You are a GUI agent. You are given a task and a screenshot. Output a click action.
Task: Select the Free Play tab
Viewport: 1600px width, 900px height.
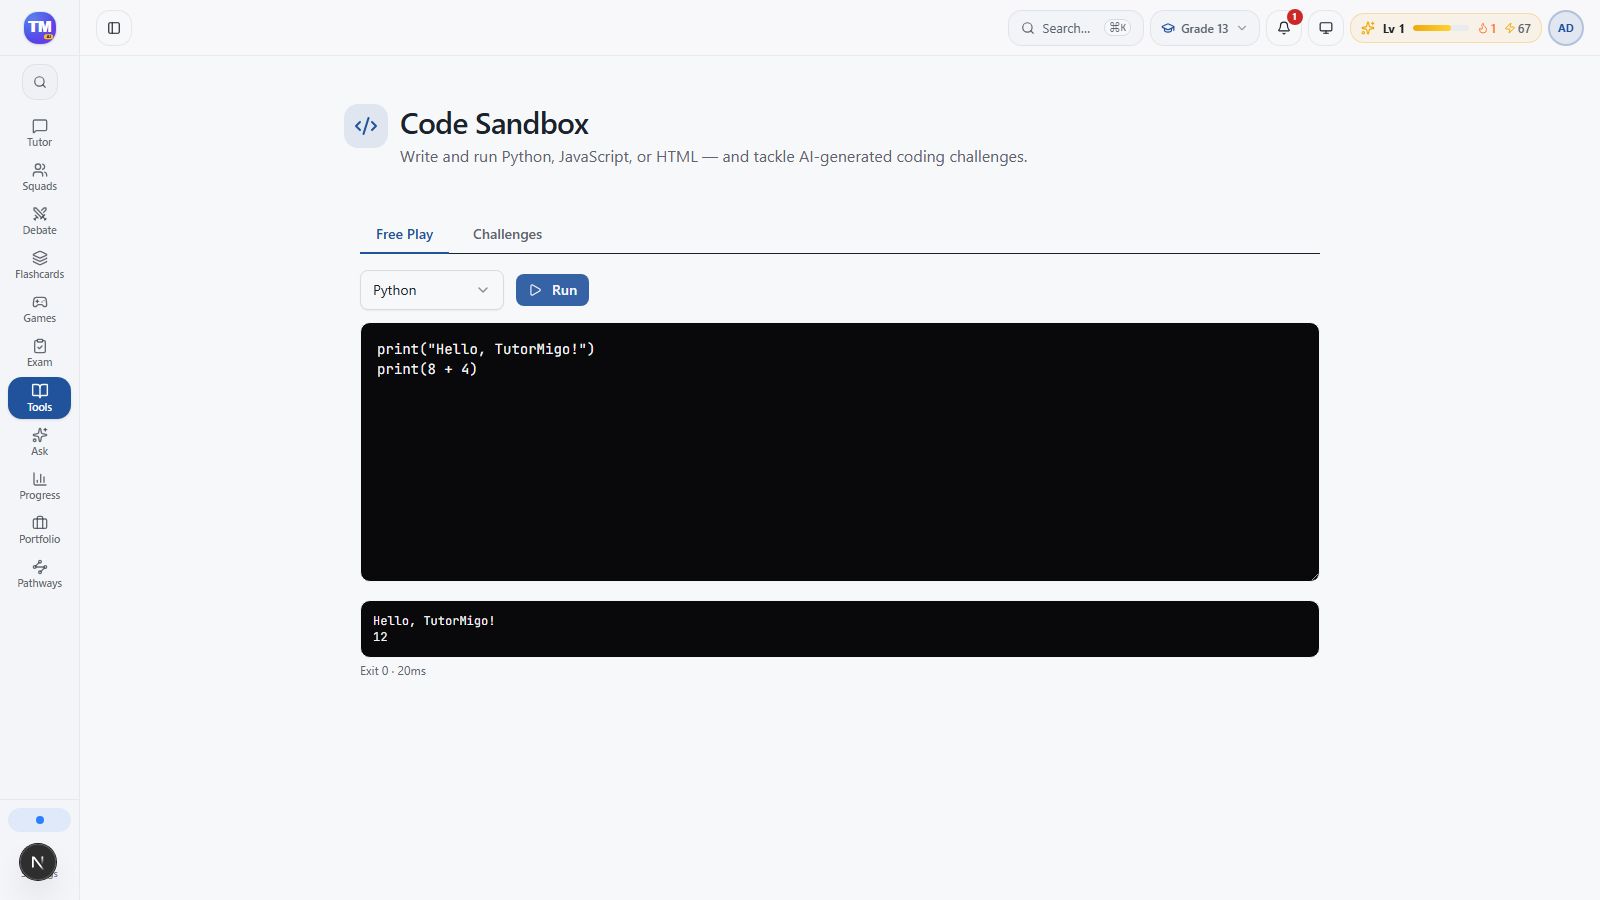404,234
